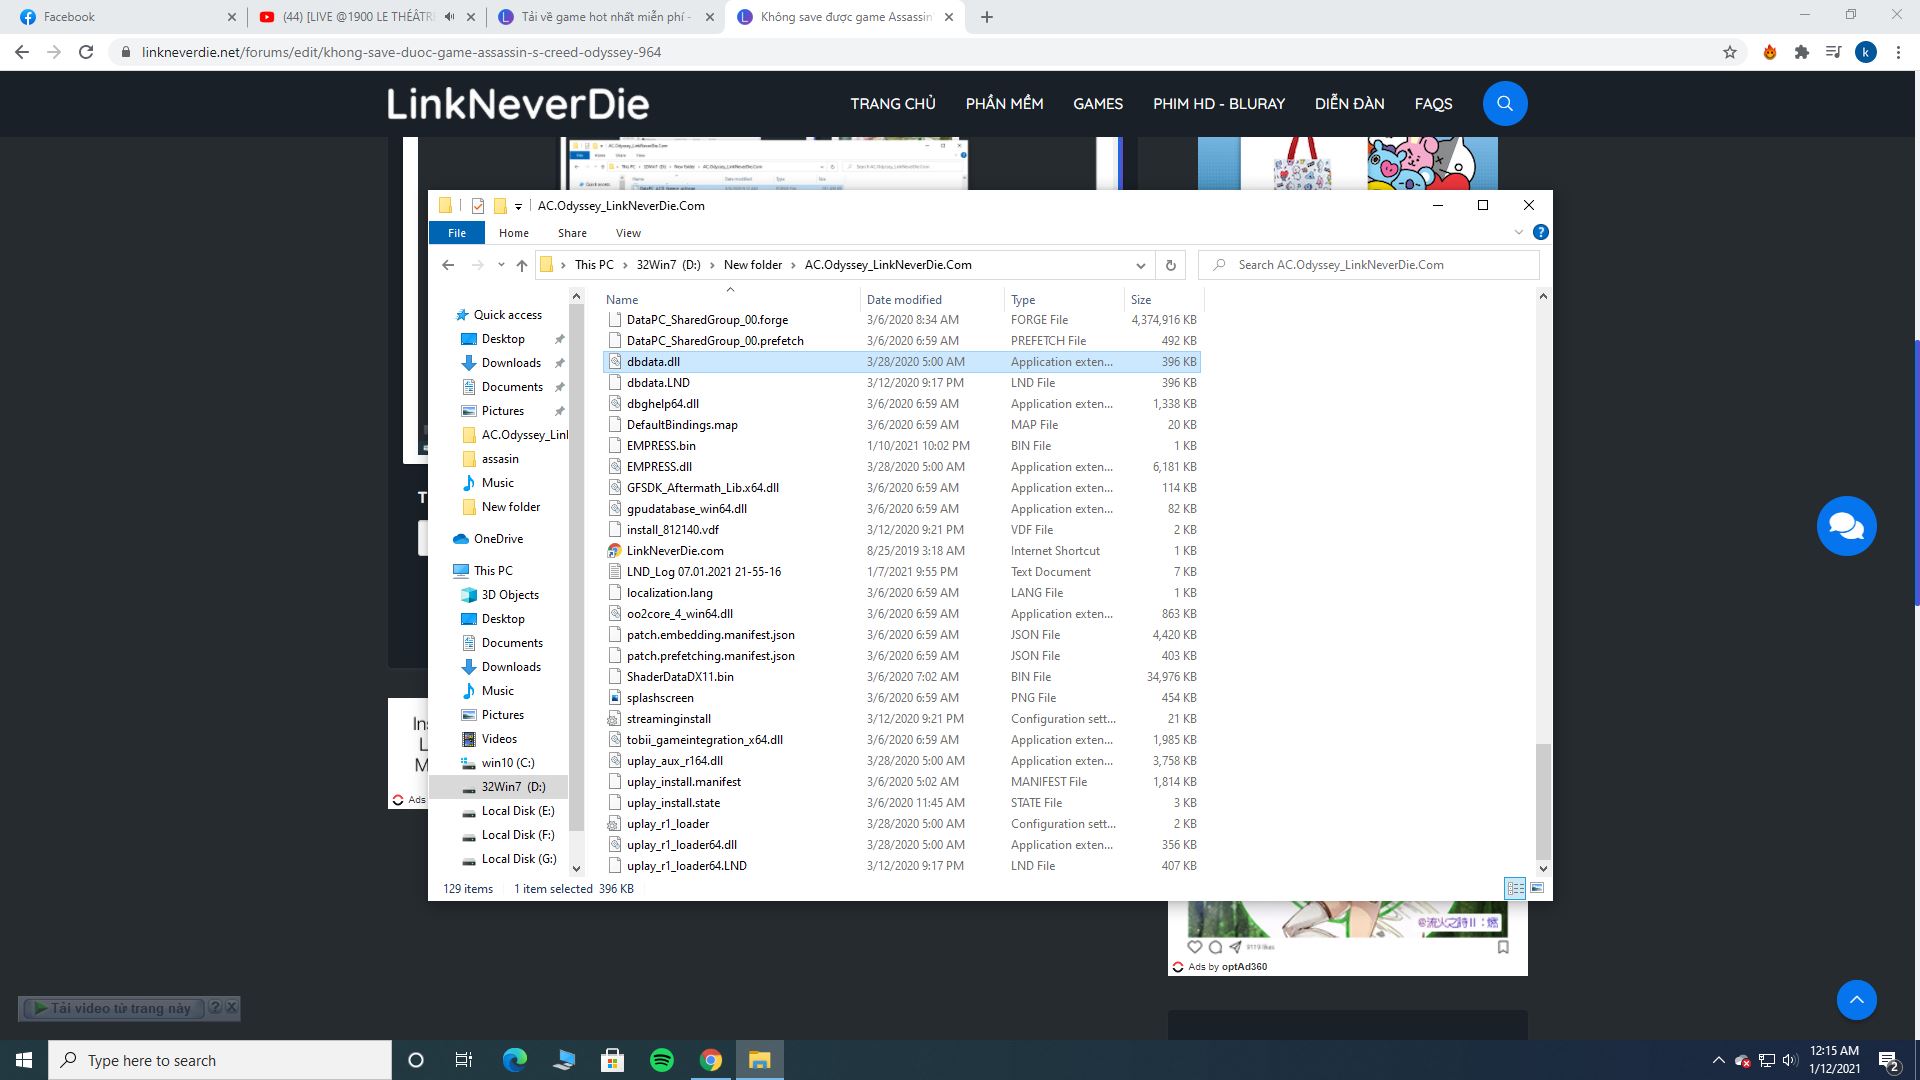Click the up directory arrow icon
This screenshot has width=1920, height=1080.
(524, 265)
